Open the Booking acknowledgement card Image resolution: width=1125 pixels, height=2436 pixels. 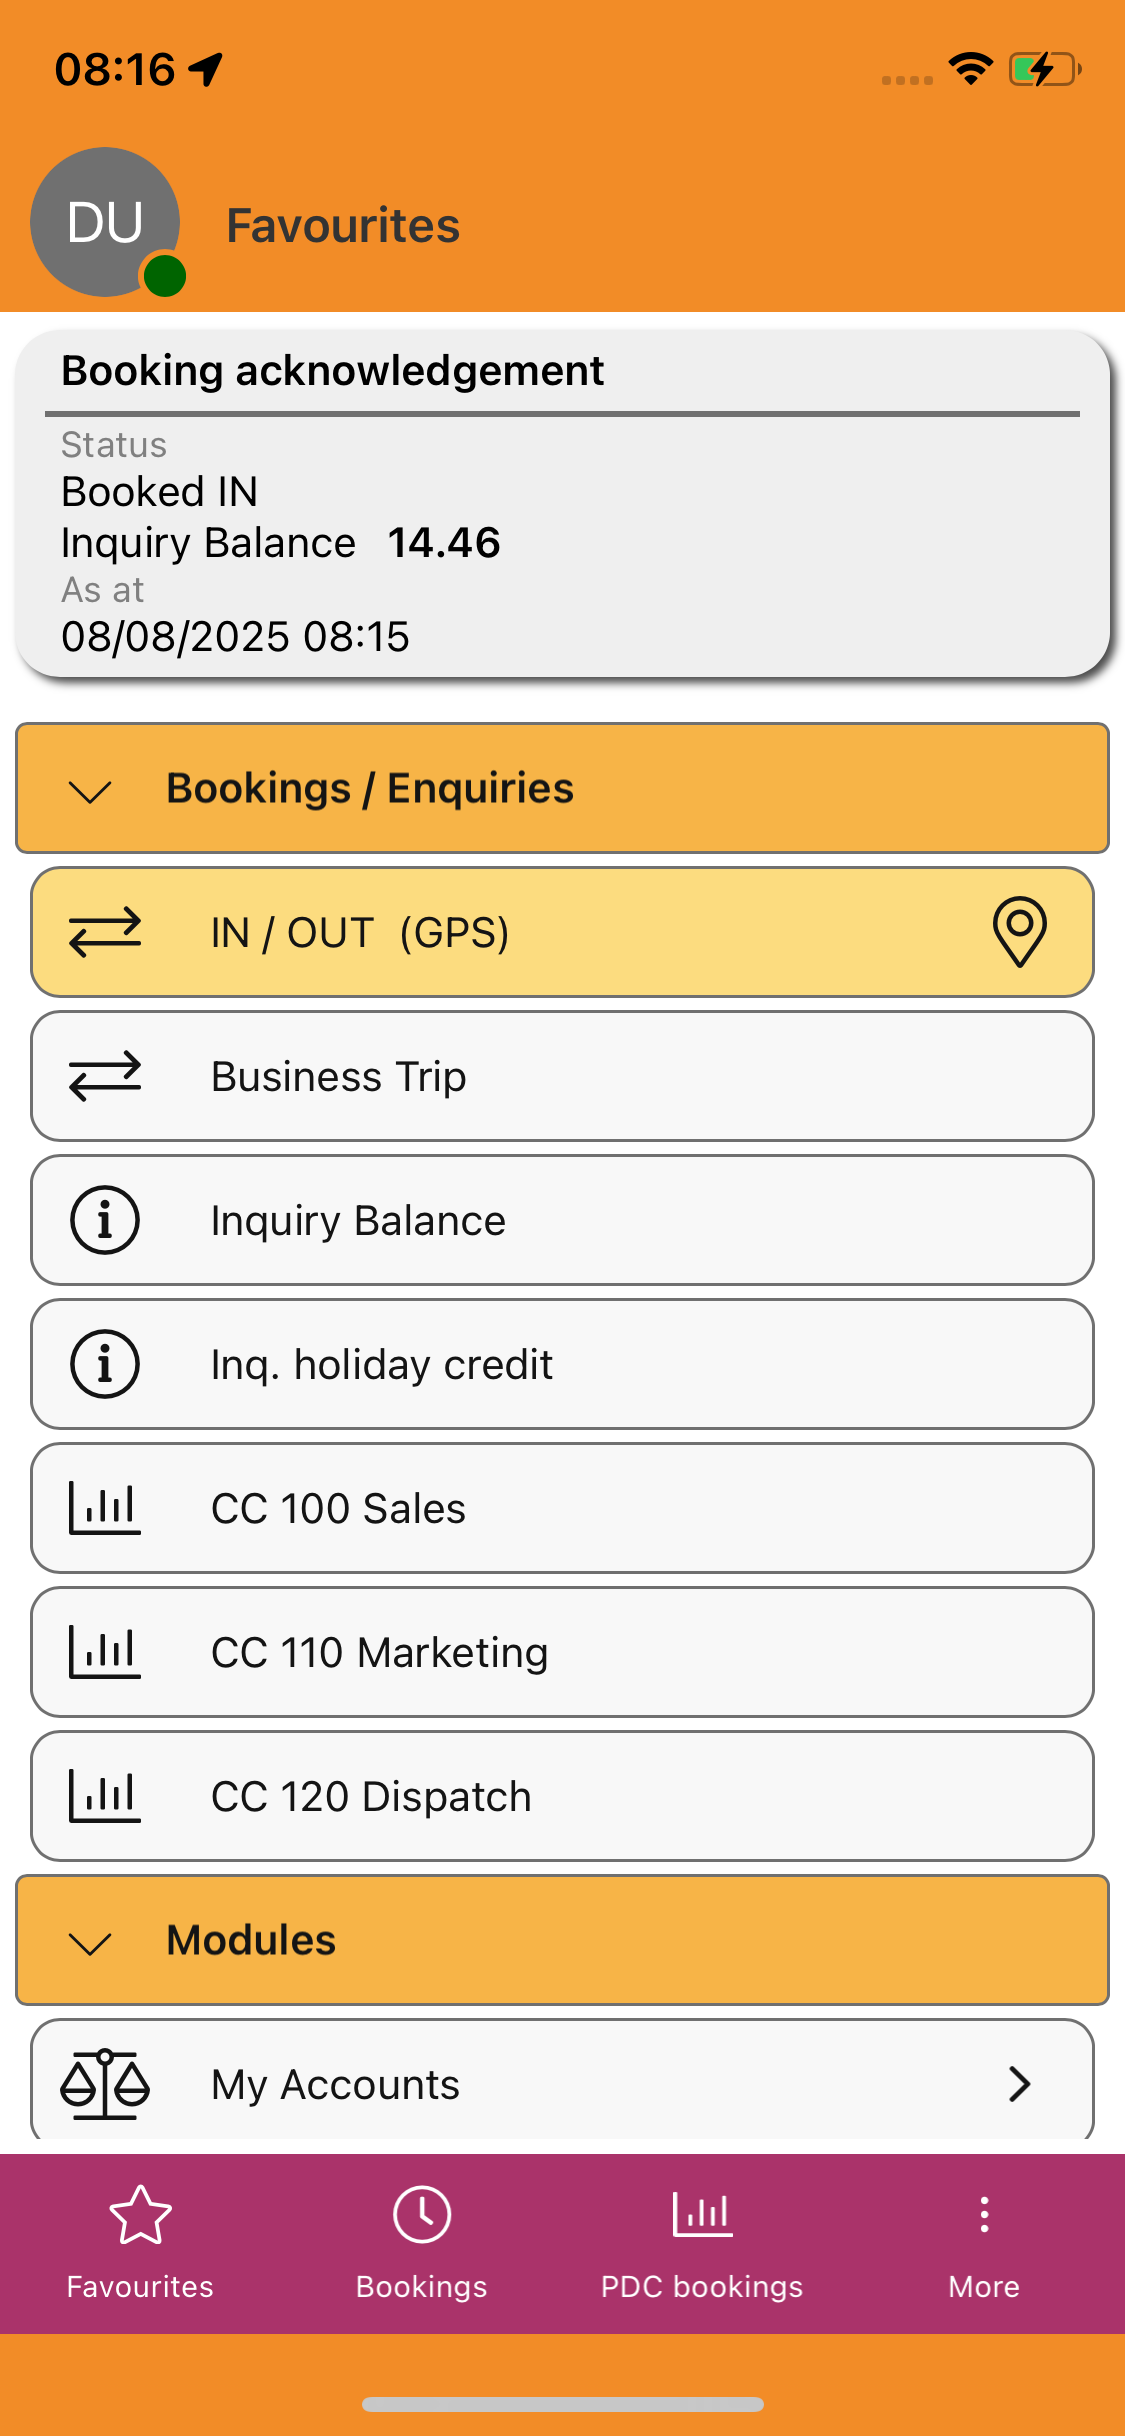point(562,503)
